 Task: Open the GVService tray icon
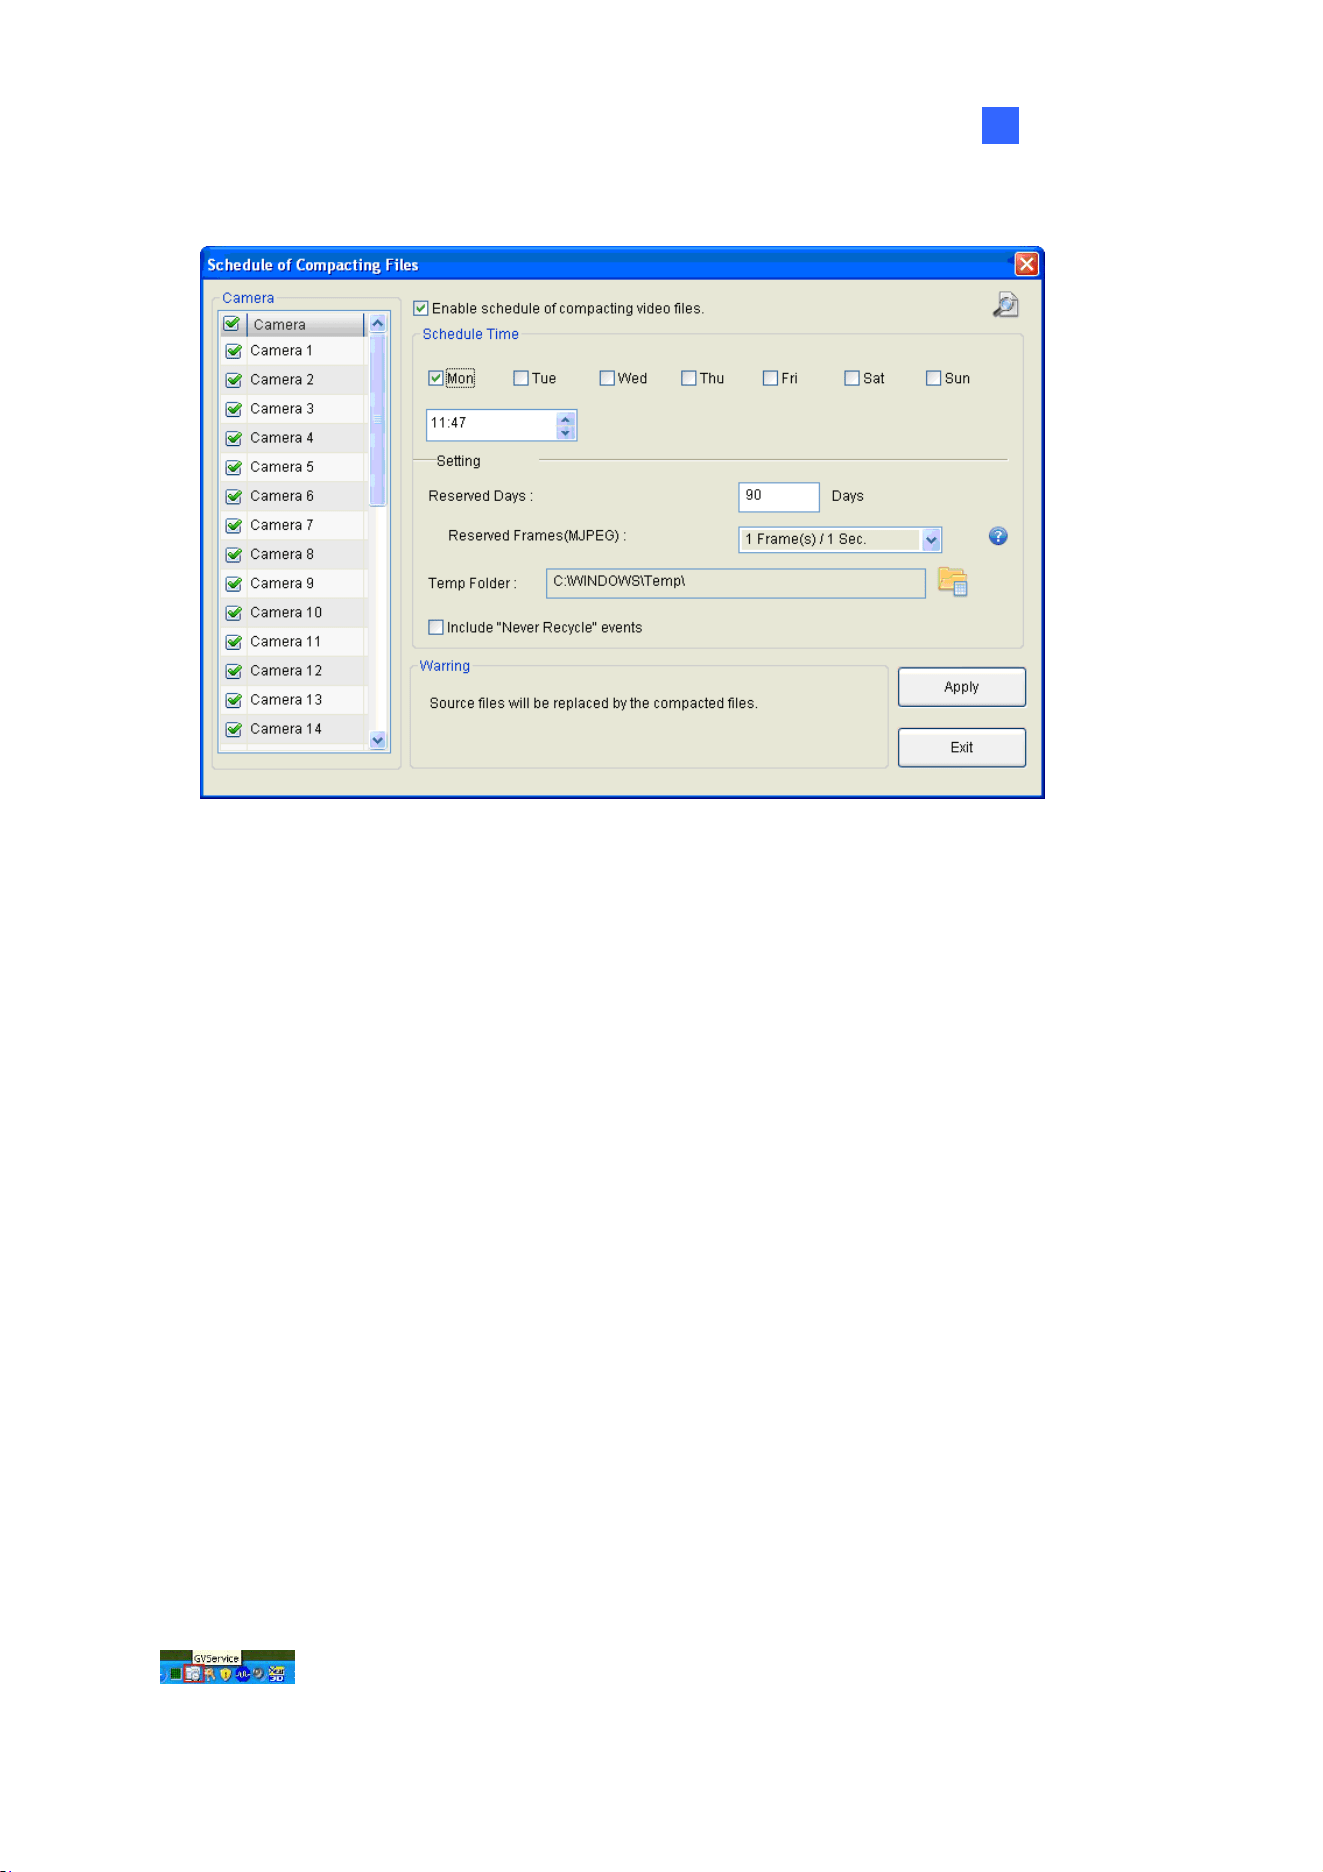194,1673
